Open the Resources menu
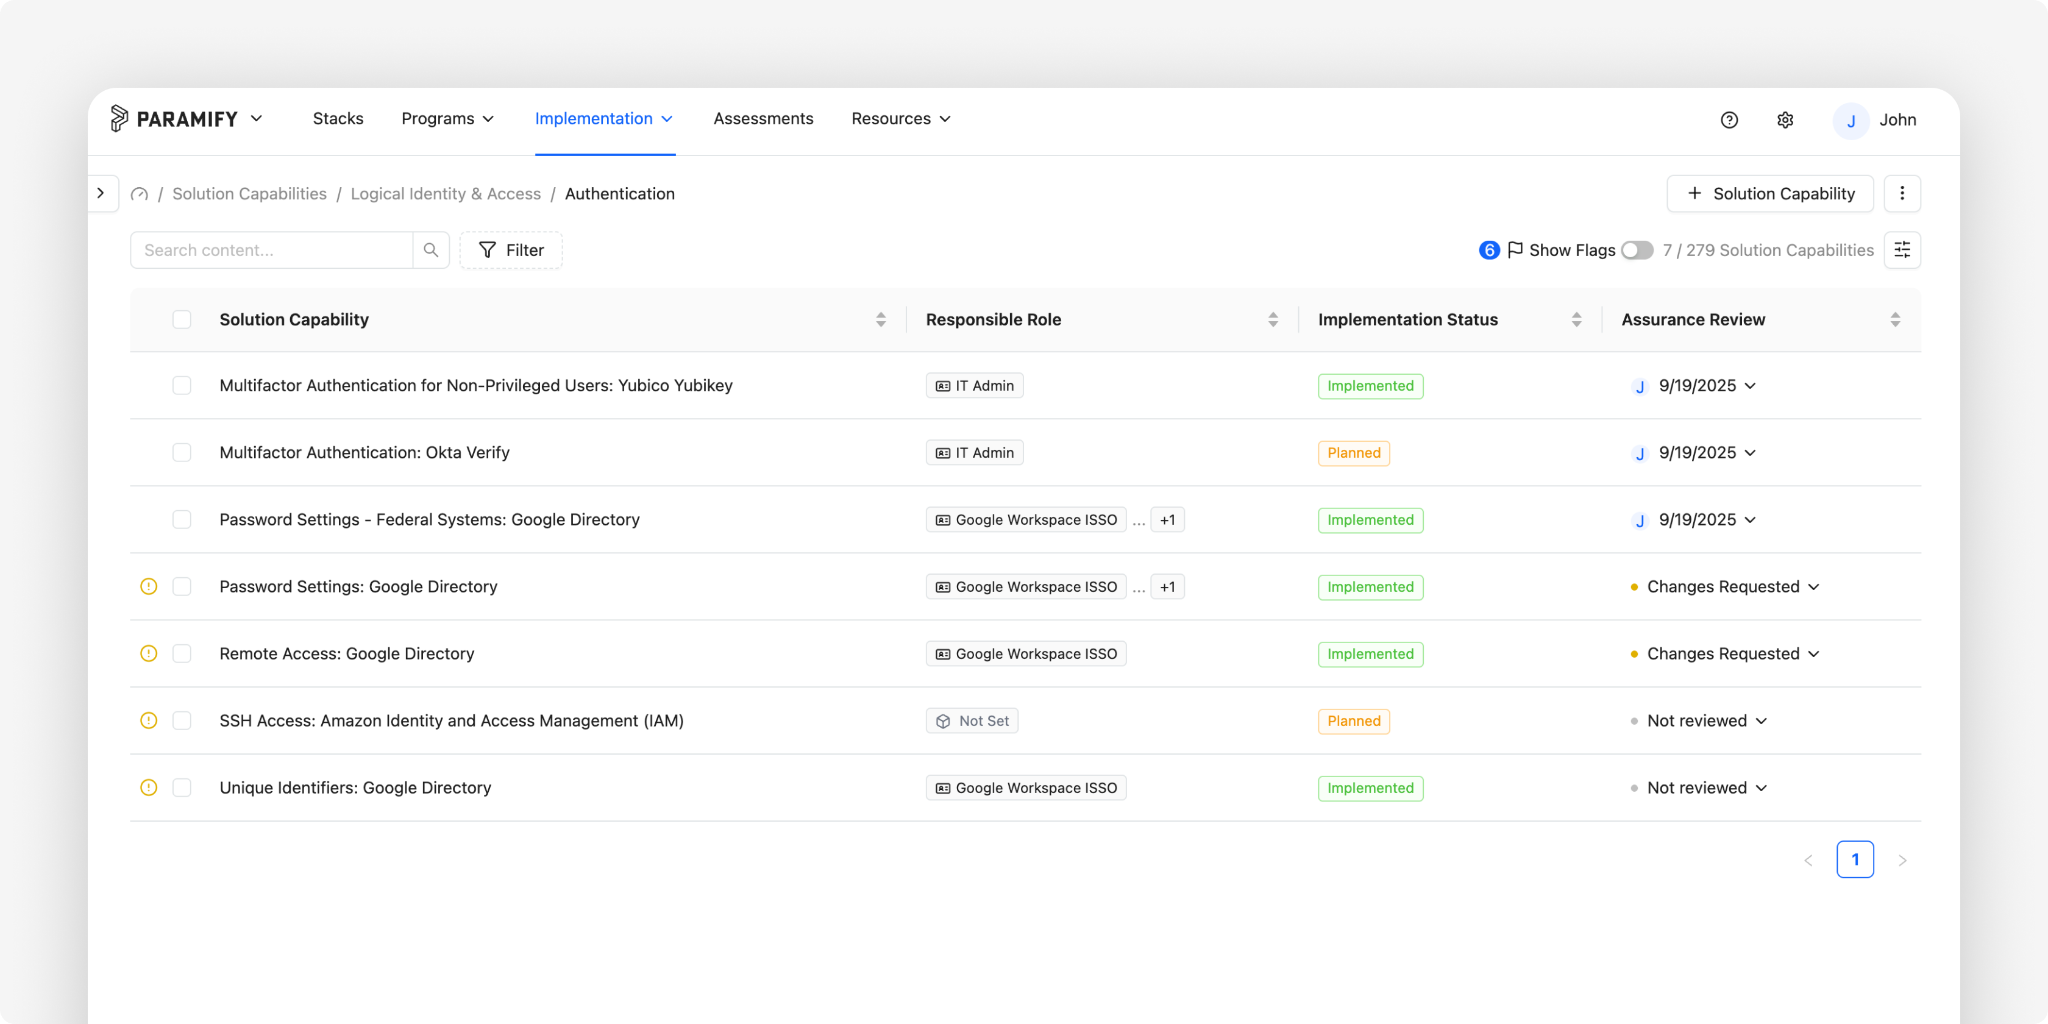The width and height of the screenshot is (2048, 1024). point(901,119)
